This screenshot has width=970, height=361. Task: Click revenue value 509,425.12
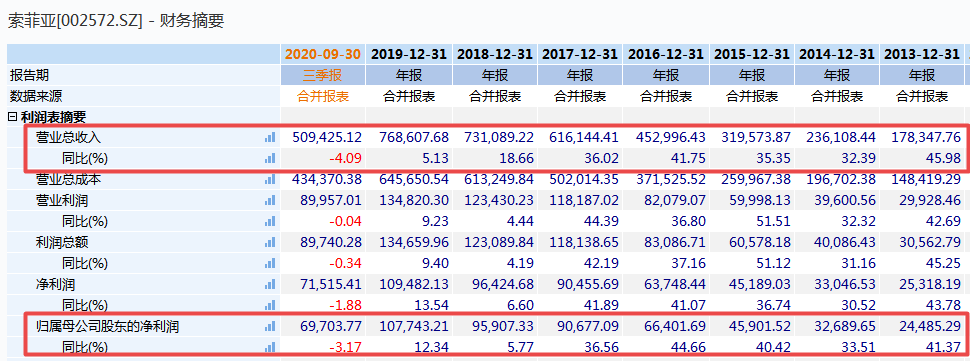(328, 137)
